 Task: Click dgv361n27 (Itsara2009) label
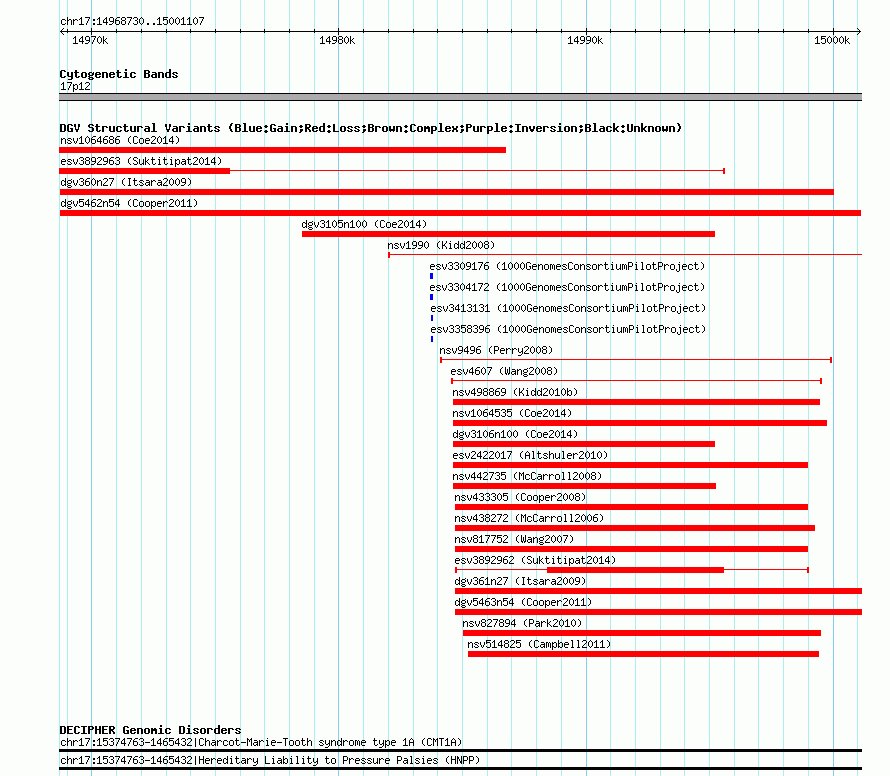pyautogui.click(x=520, y=581)
